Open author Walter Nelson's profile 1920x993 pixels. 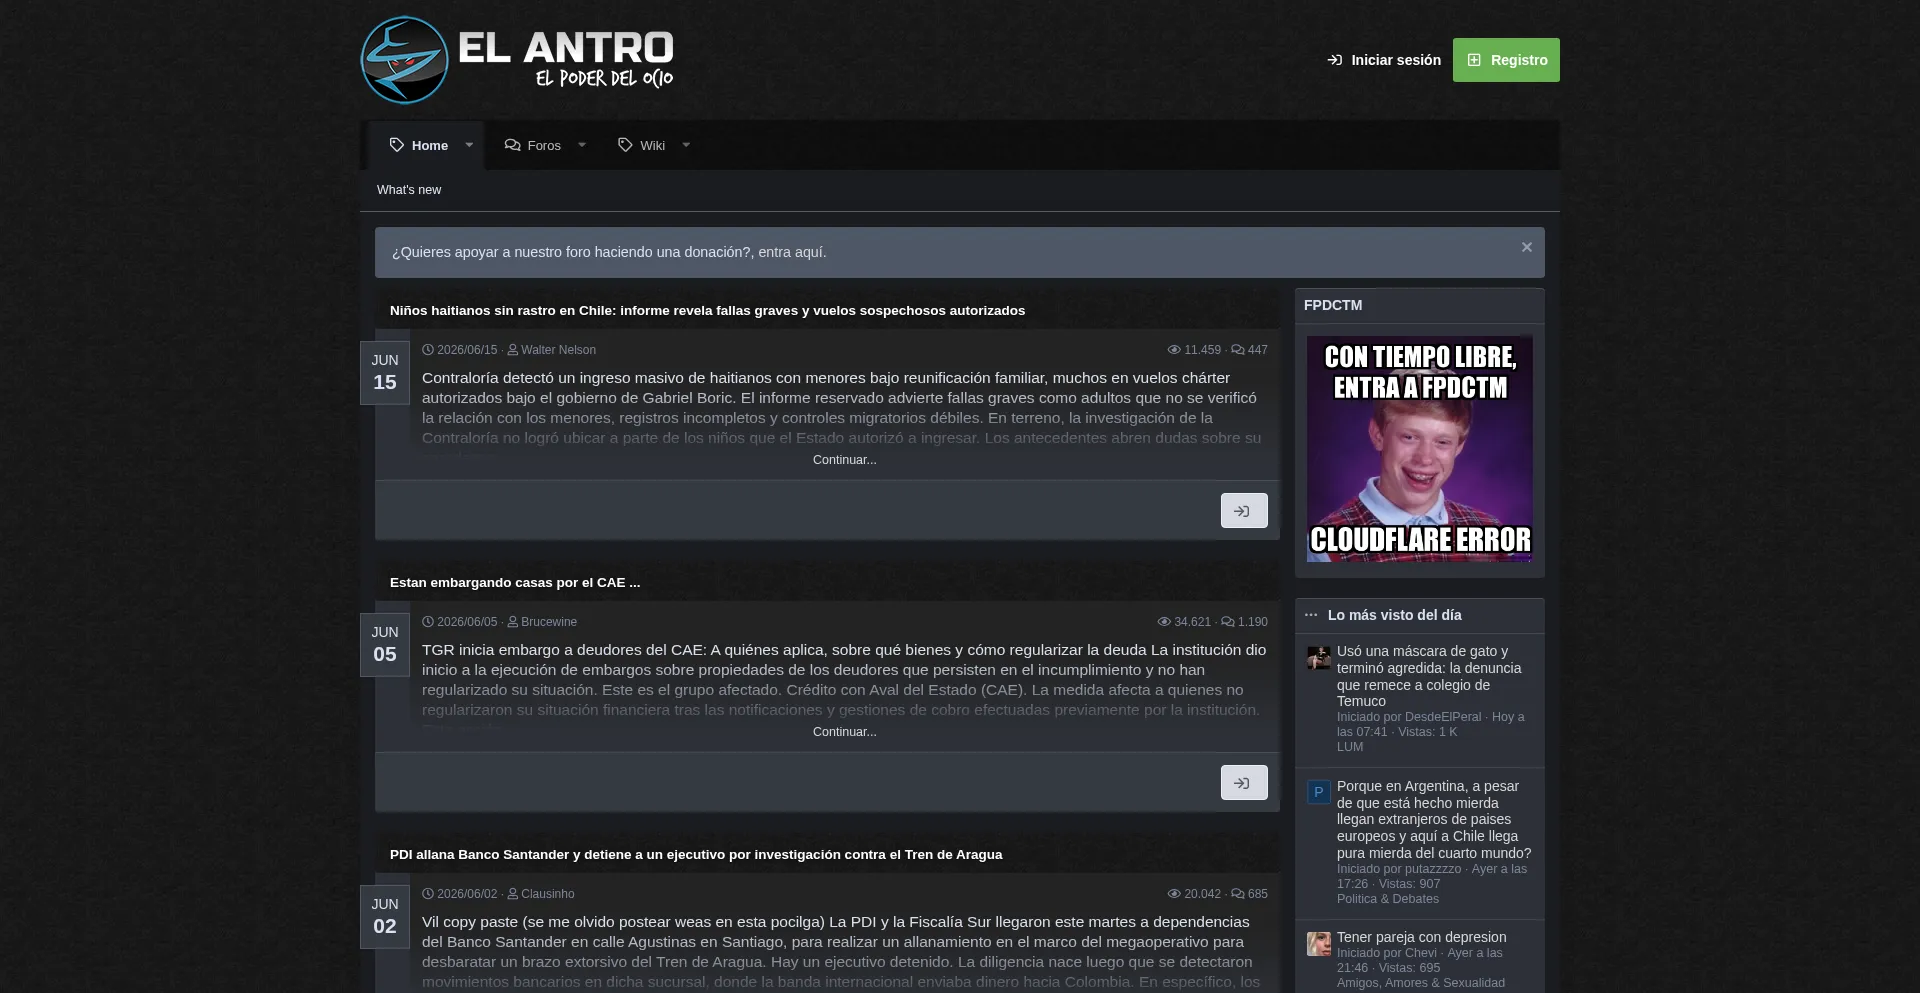point(558,350)
